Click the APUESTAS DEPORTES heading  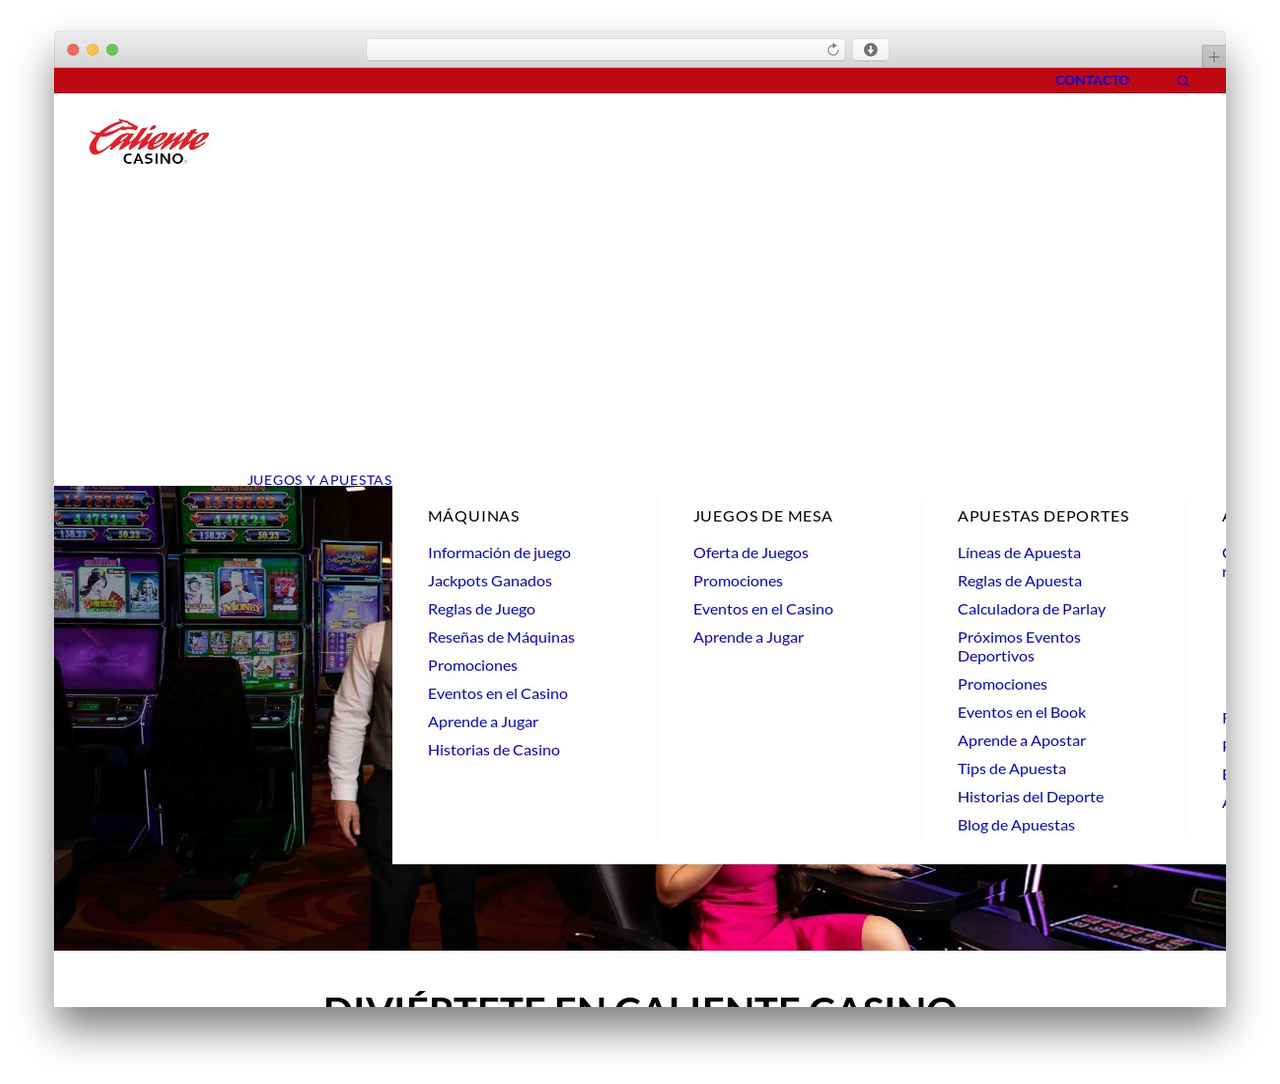click(1043, 516)
